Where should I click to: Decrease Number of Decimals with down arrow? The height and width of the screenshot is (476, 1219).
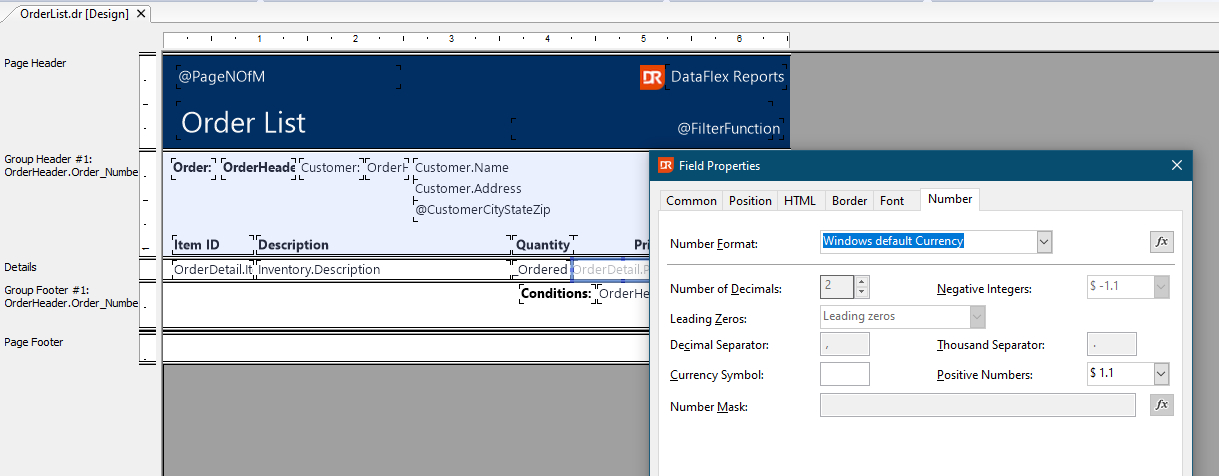(862, 293)
